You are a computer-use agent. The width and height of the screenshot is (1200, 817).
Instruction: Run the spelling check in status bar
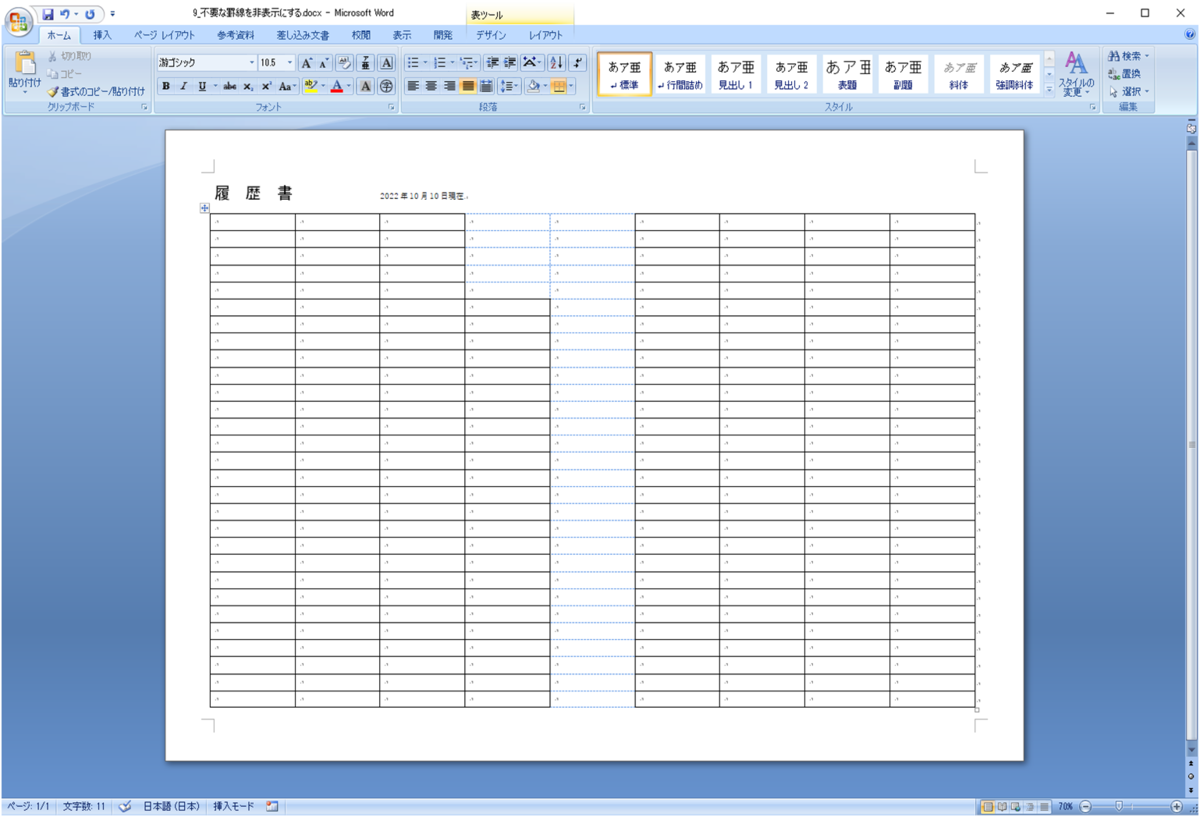[126, 806]
